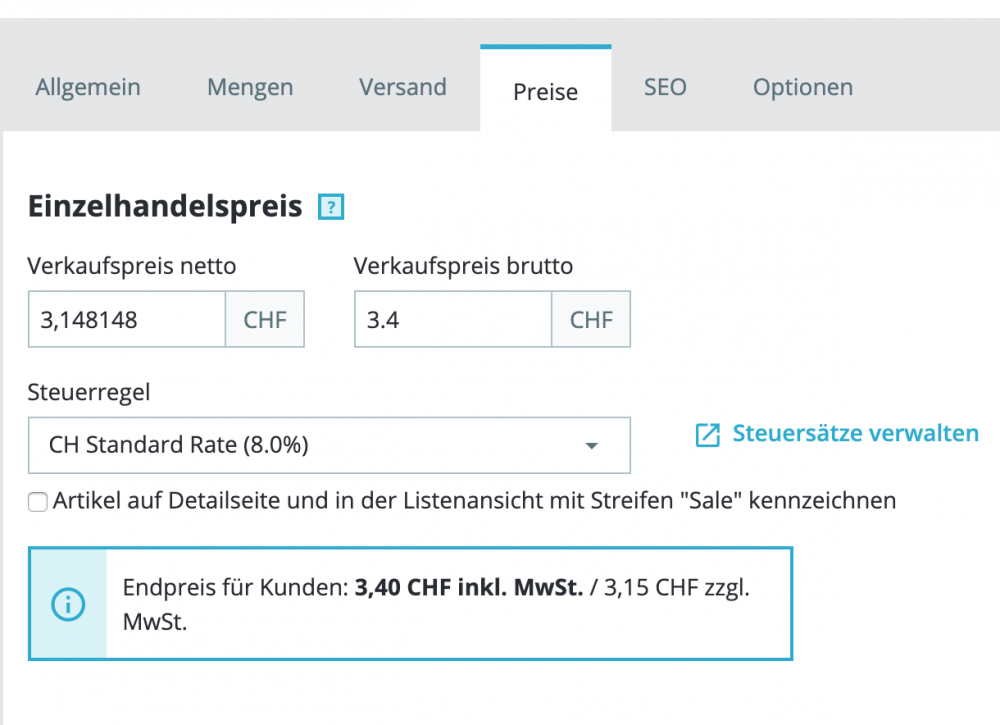The image size is (1000, 725).
Task: Open the Mengen tab
Action: coord(250,88)
